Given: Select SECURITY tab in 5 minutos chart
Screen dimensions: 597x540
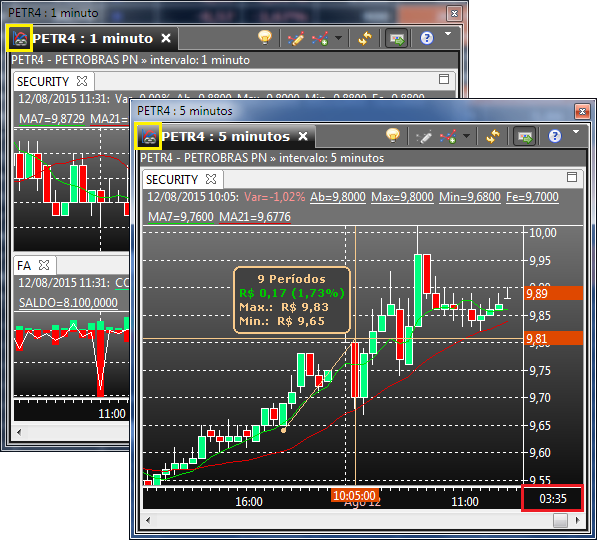Looking at the screenshot, I should click(172, 179).
